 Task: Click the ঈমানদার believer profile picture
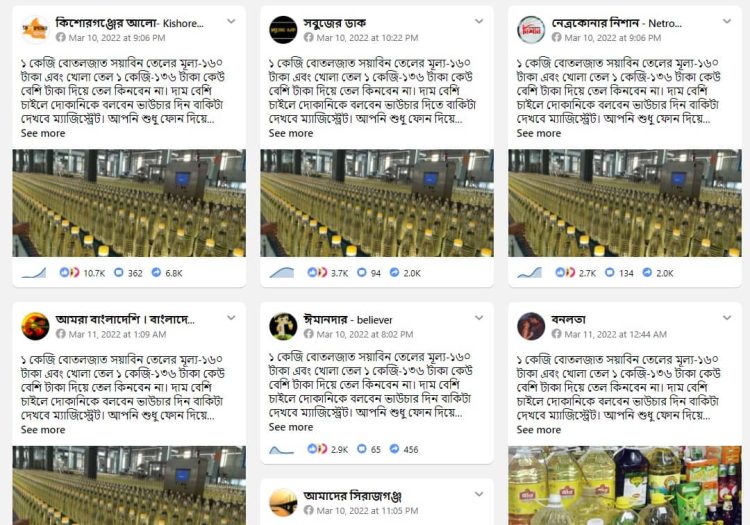(283, 326)
